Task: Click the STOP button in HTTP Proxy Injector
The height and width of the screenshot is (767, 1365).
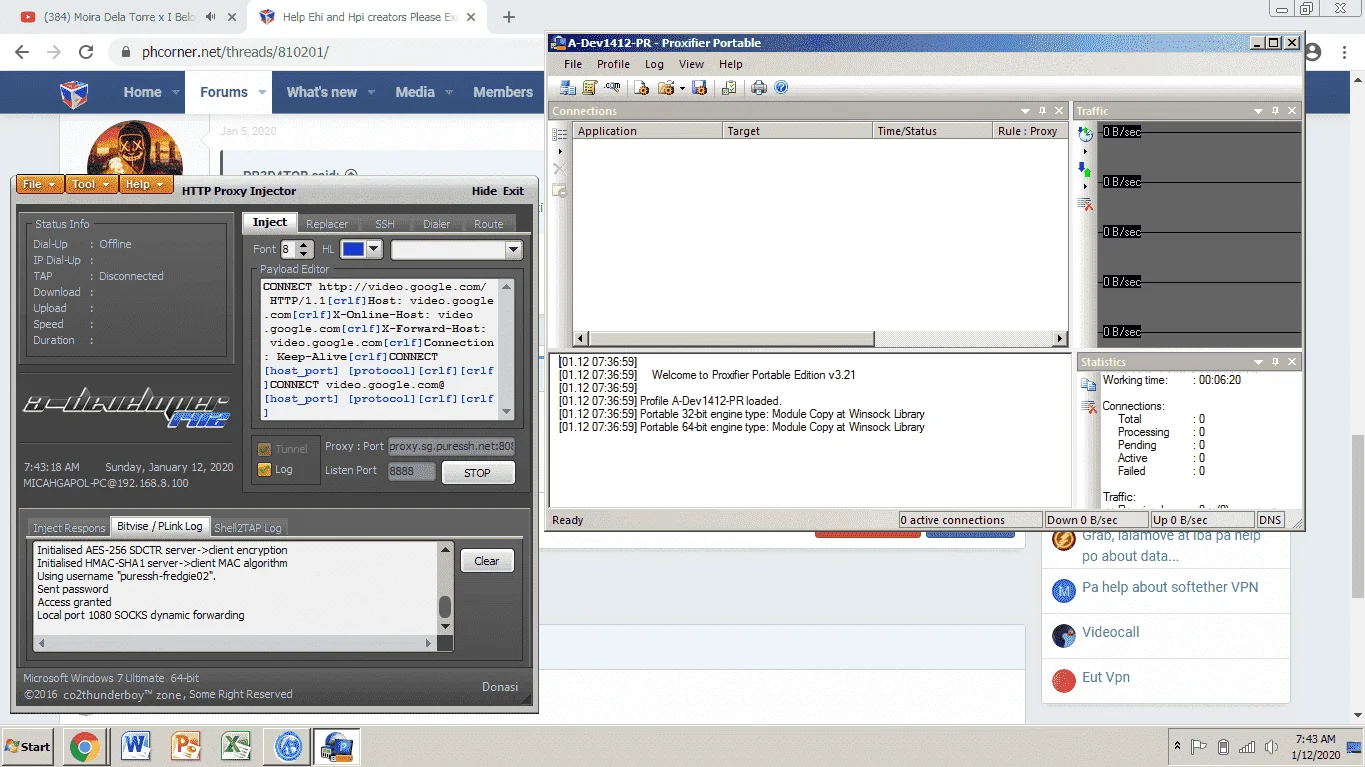Action: (x=478, y=473)
